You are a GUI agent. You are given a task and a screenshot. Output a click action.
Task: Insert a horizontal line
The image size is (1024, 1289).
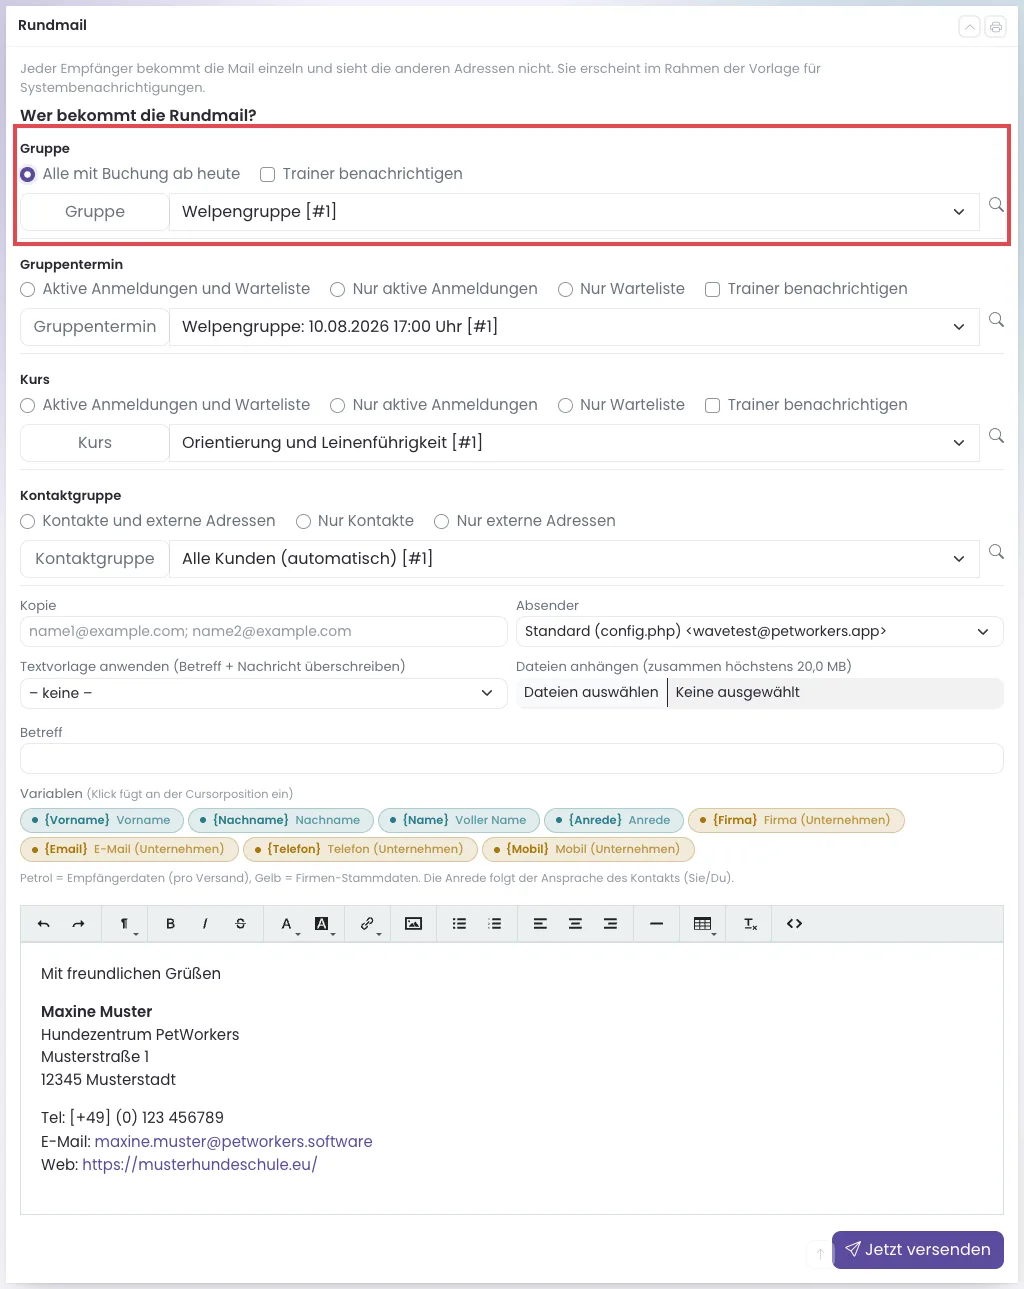point(656,924)
